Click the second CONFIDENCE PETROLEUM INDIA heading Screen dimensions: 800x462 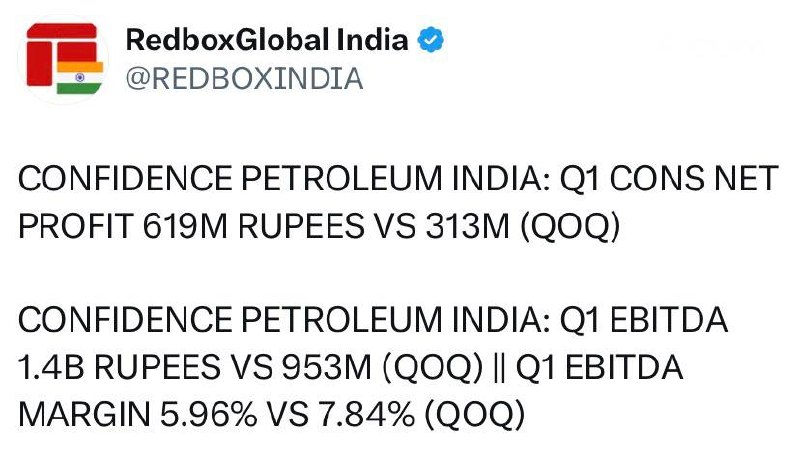pyautogui.click(x=284, y=320)
